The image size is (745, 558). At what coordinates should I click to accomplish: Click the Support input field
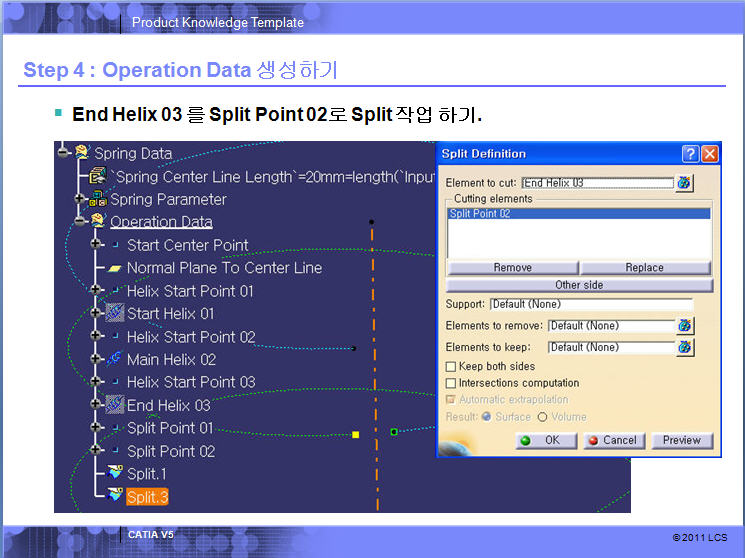point(590,304)
